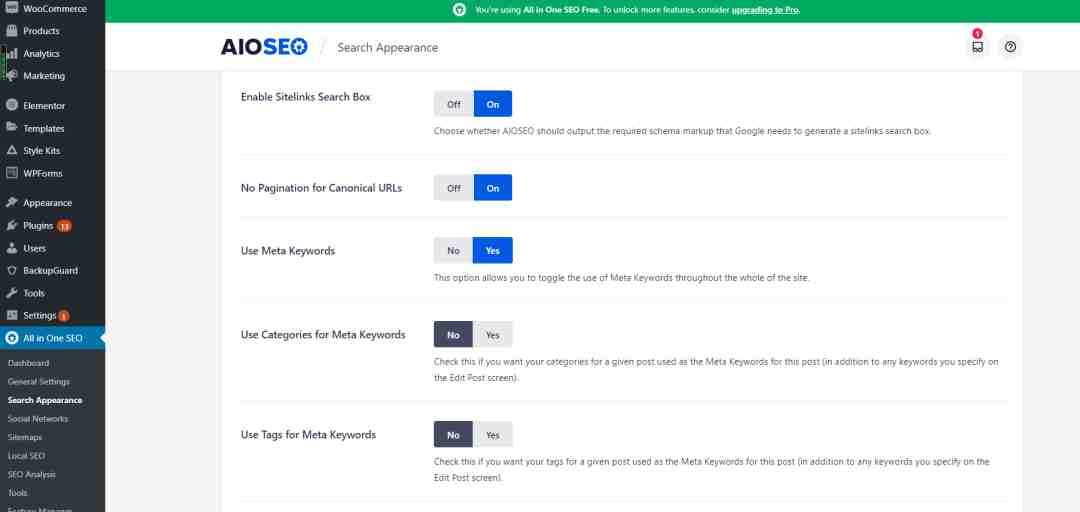This screenshot has width=1080, height=512.
Task: Click the Settings sliders icon
Action: click(12, 316)
